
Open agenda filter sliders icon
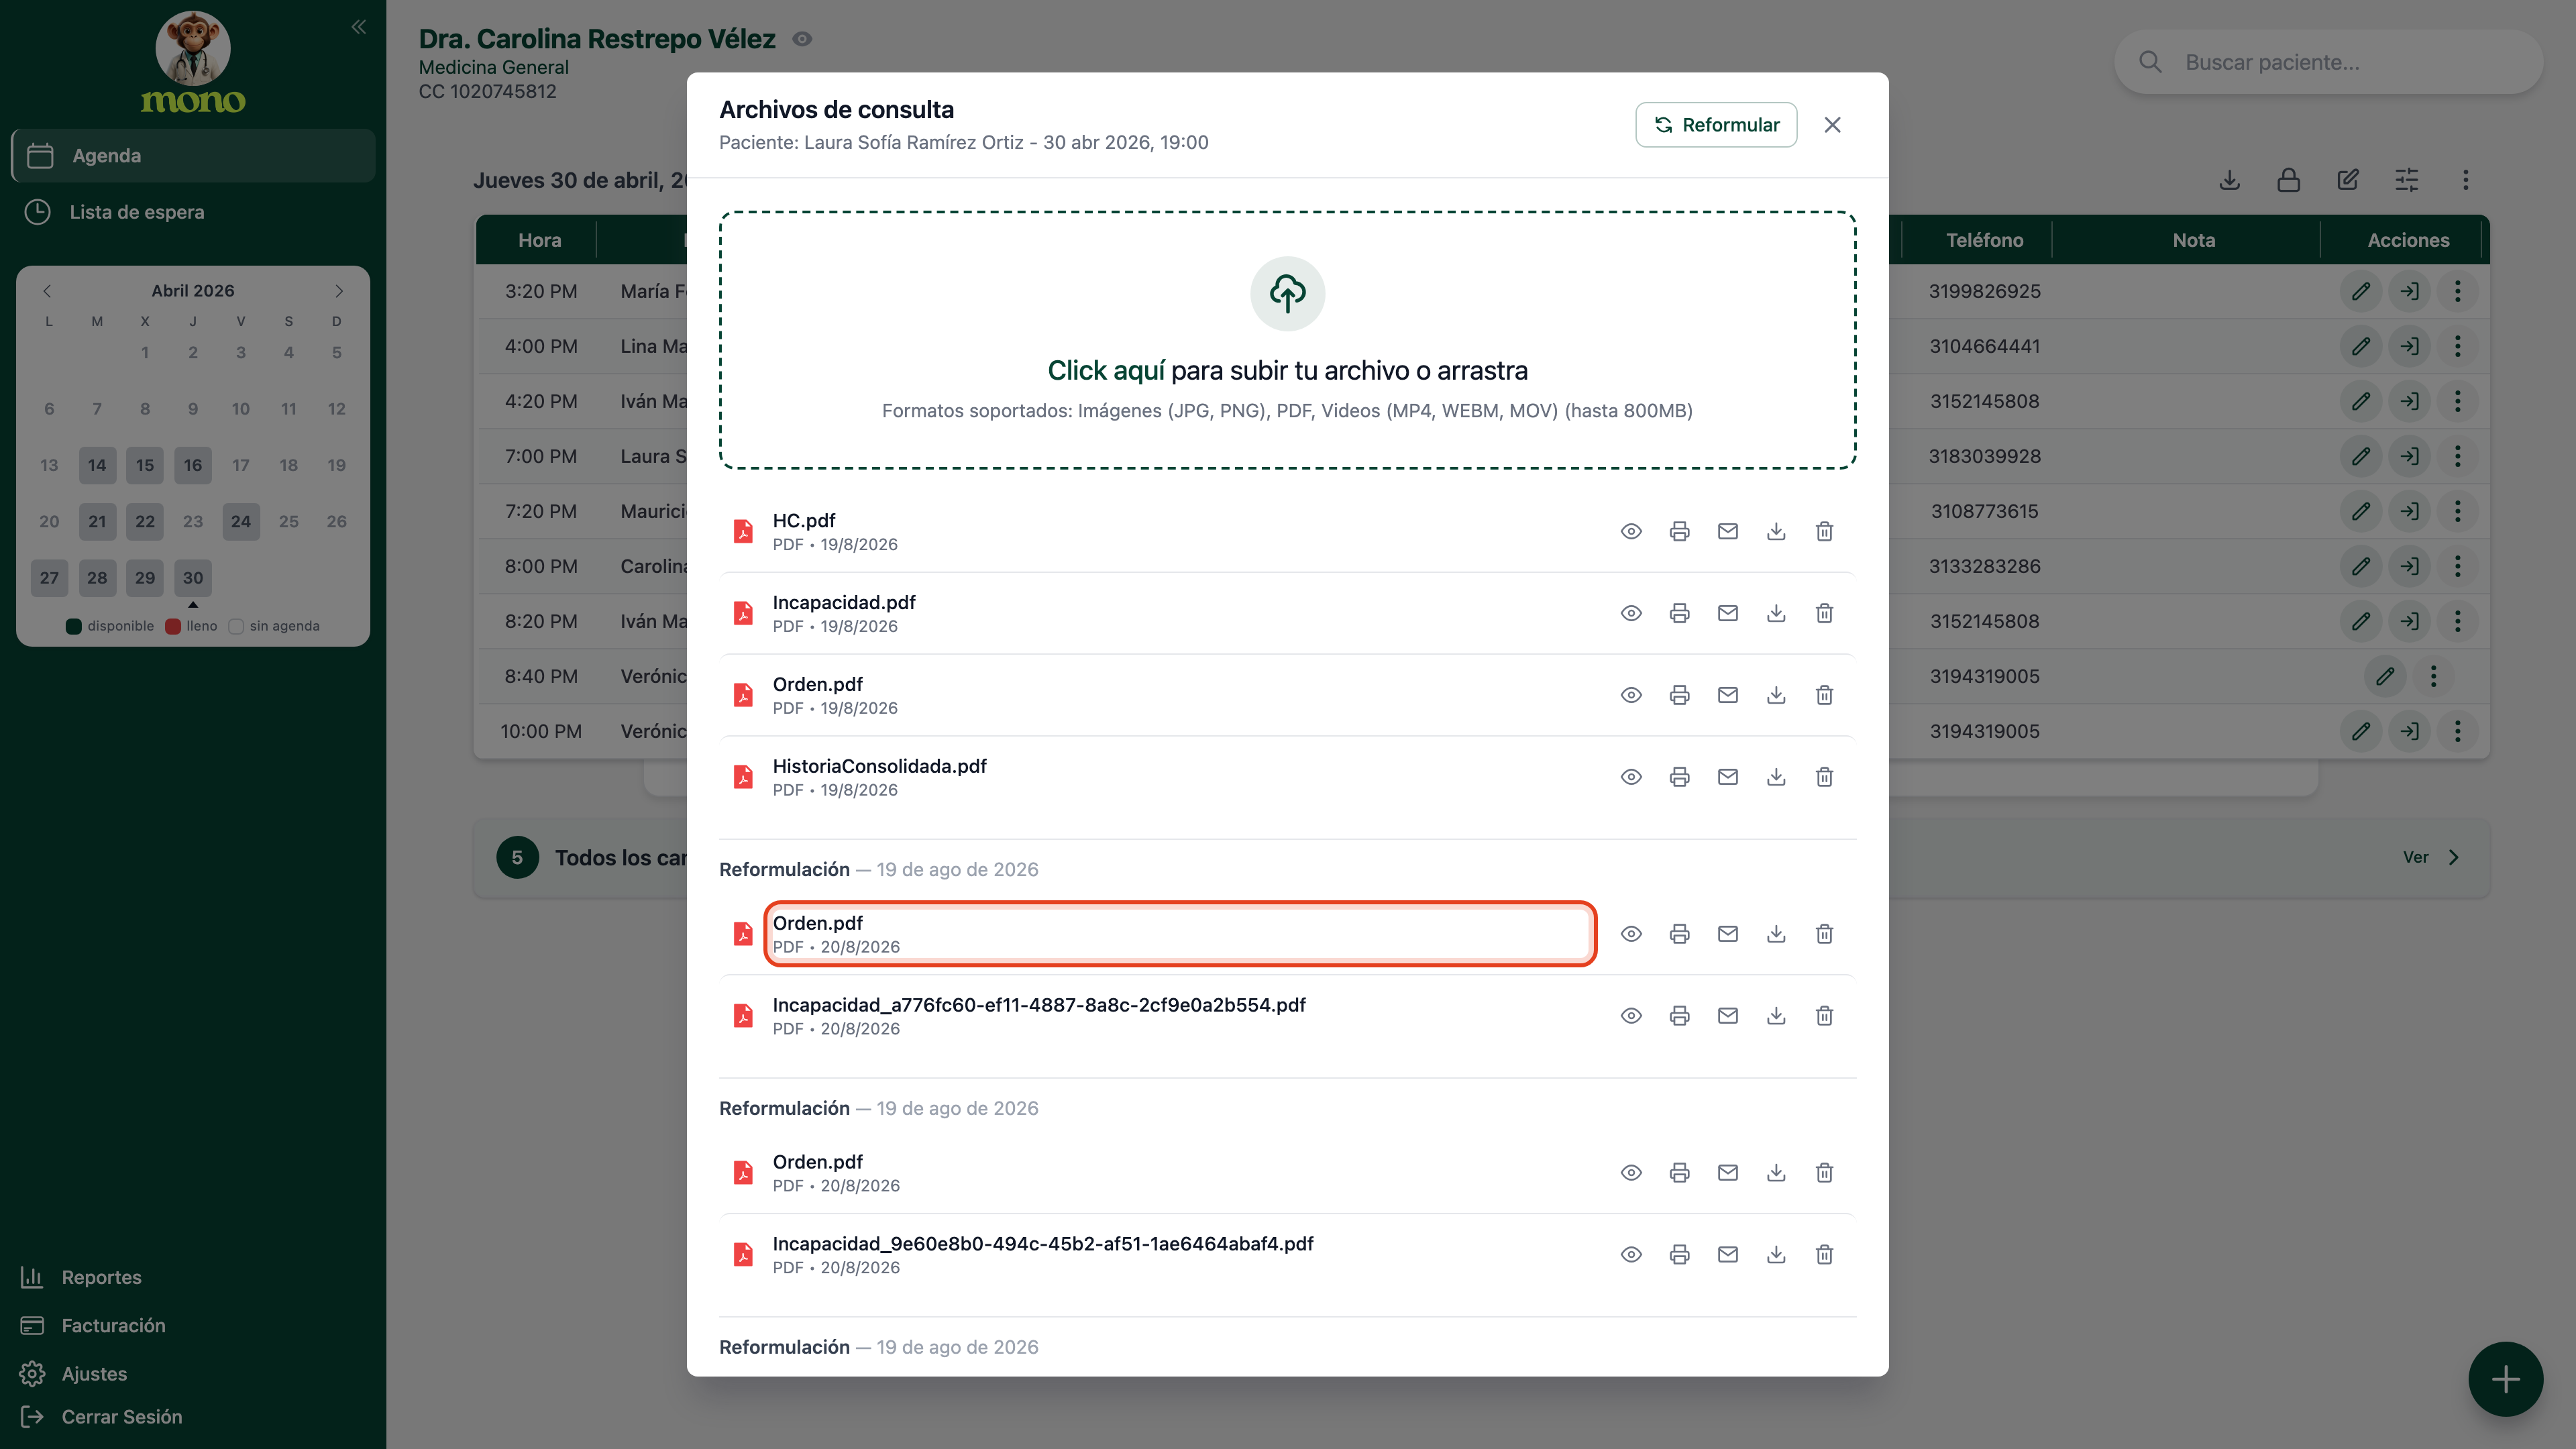click(2406, 180)
